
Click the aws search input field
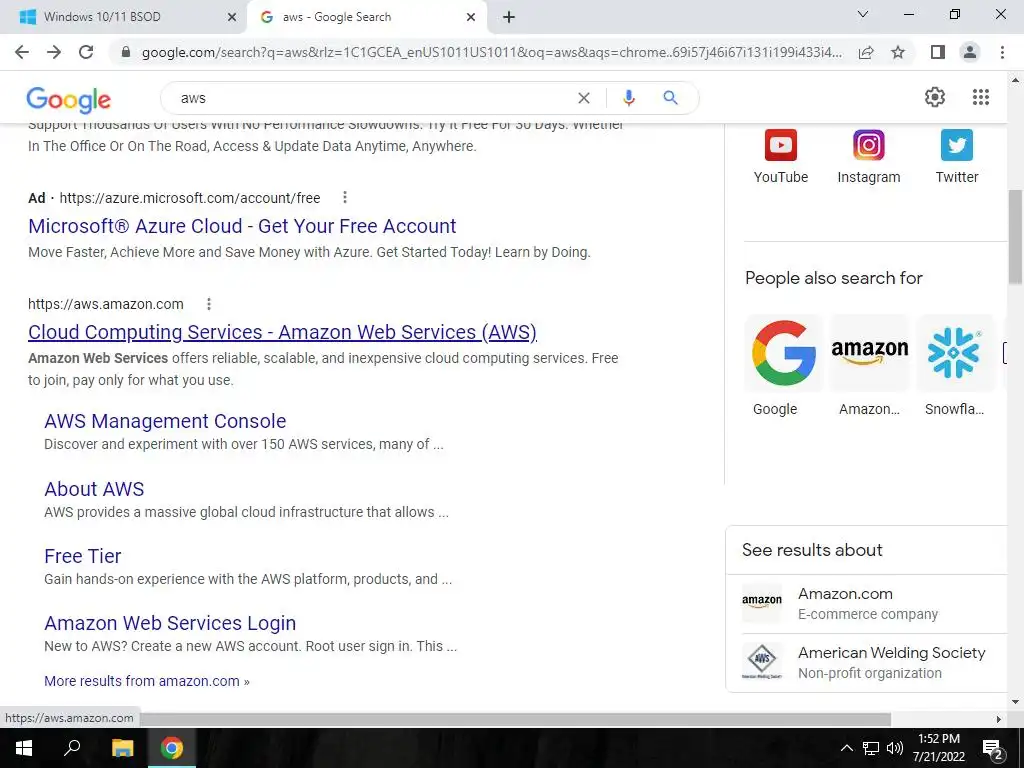coord(372,98)
